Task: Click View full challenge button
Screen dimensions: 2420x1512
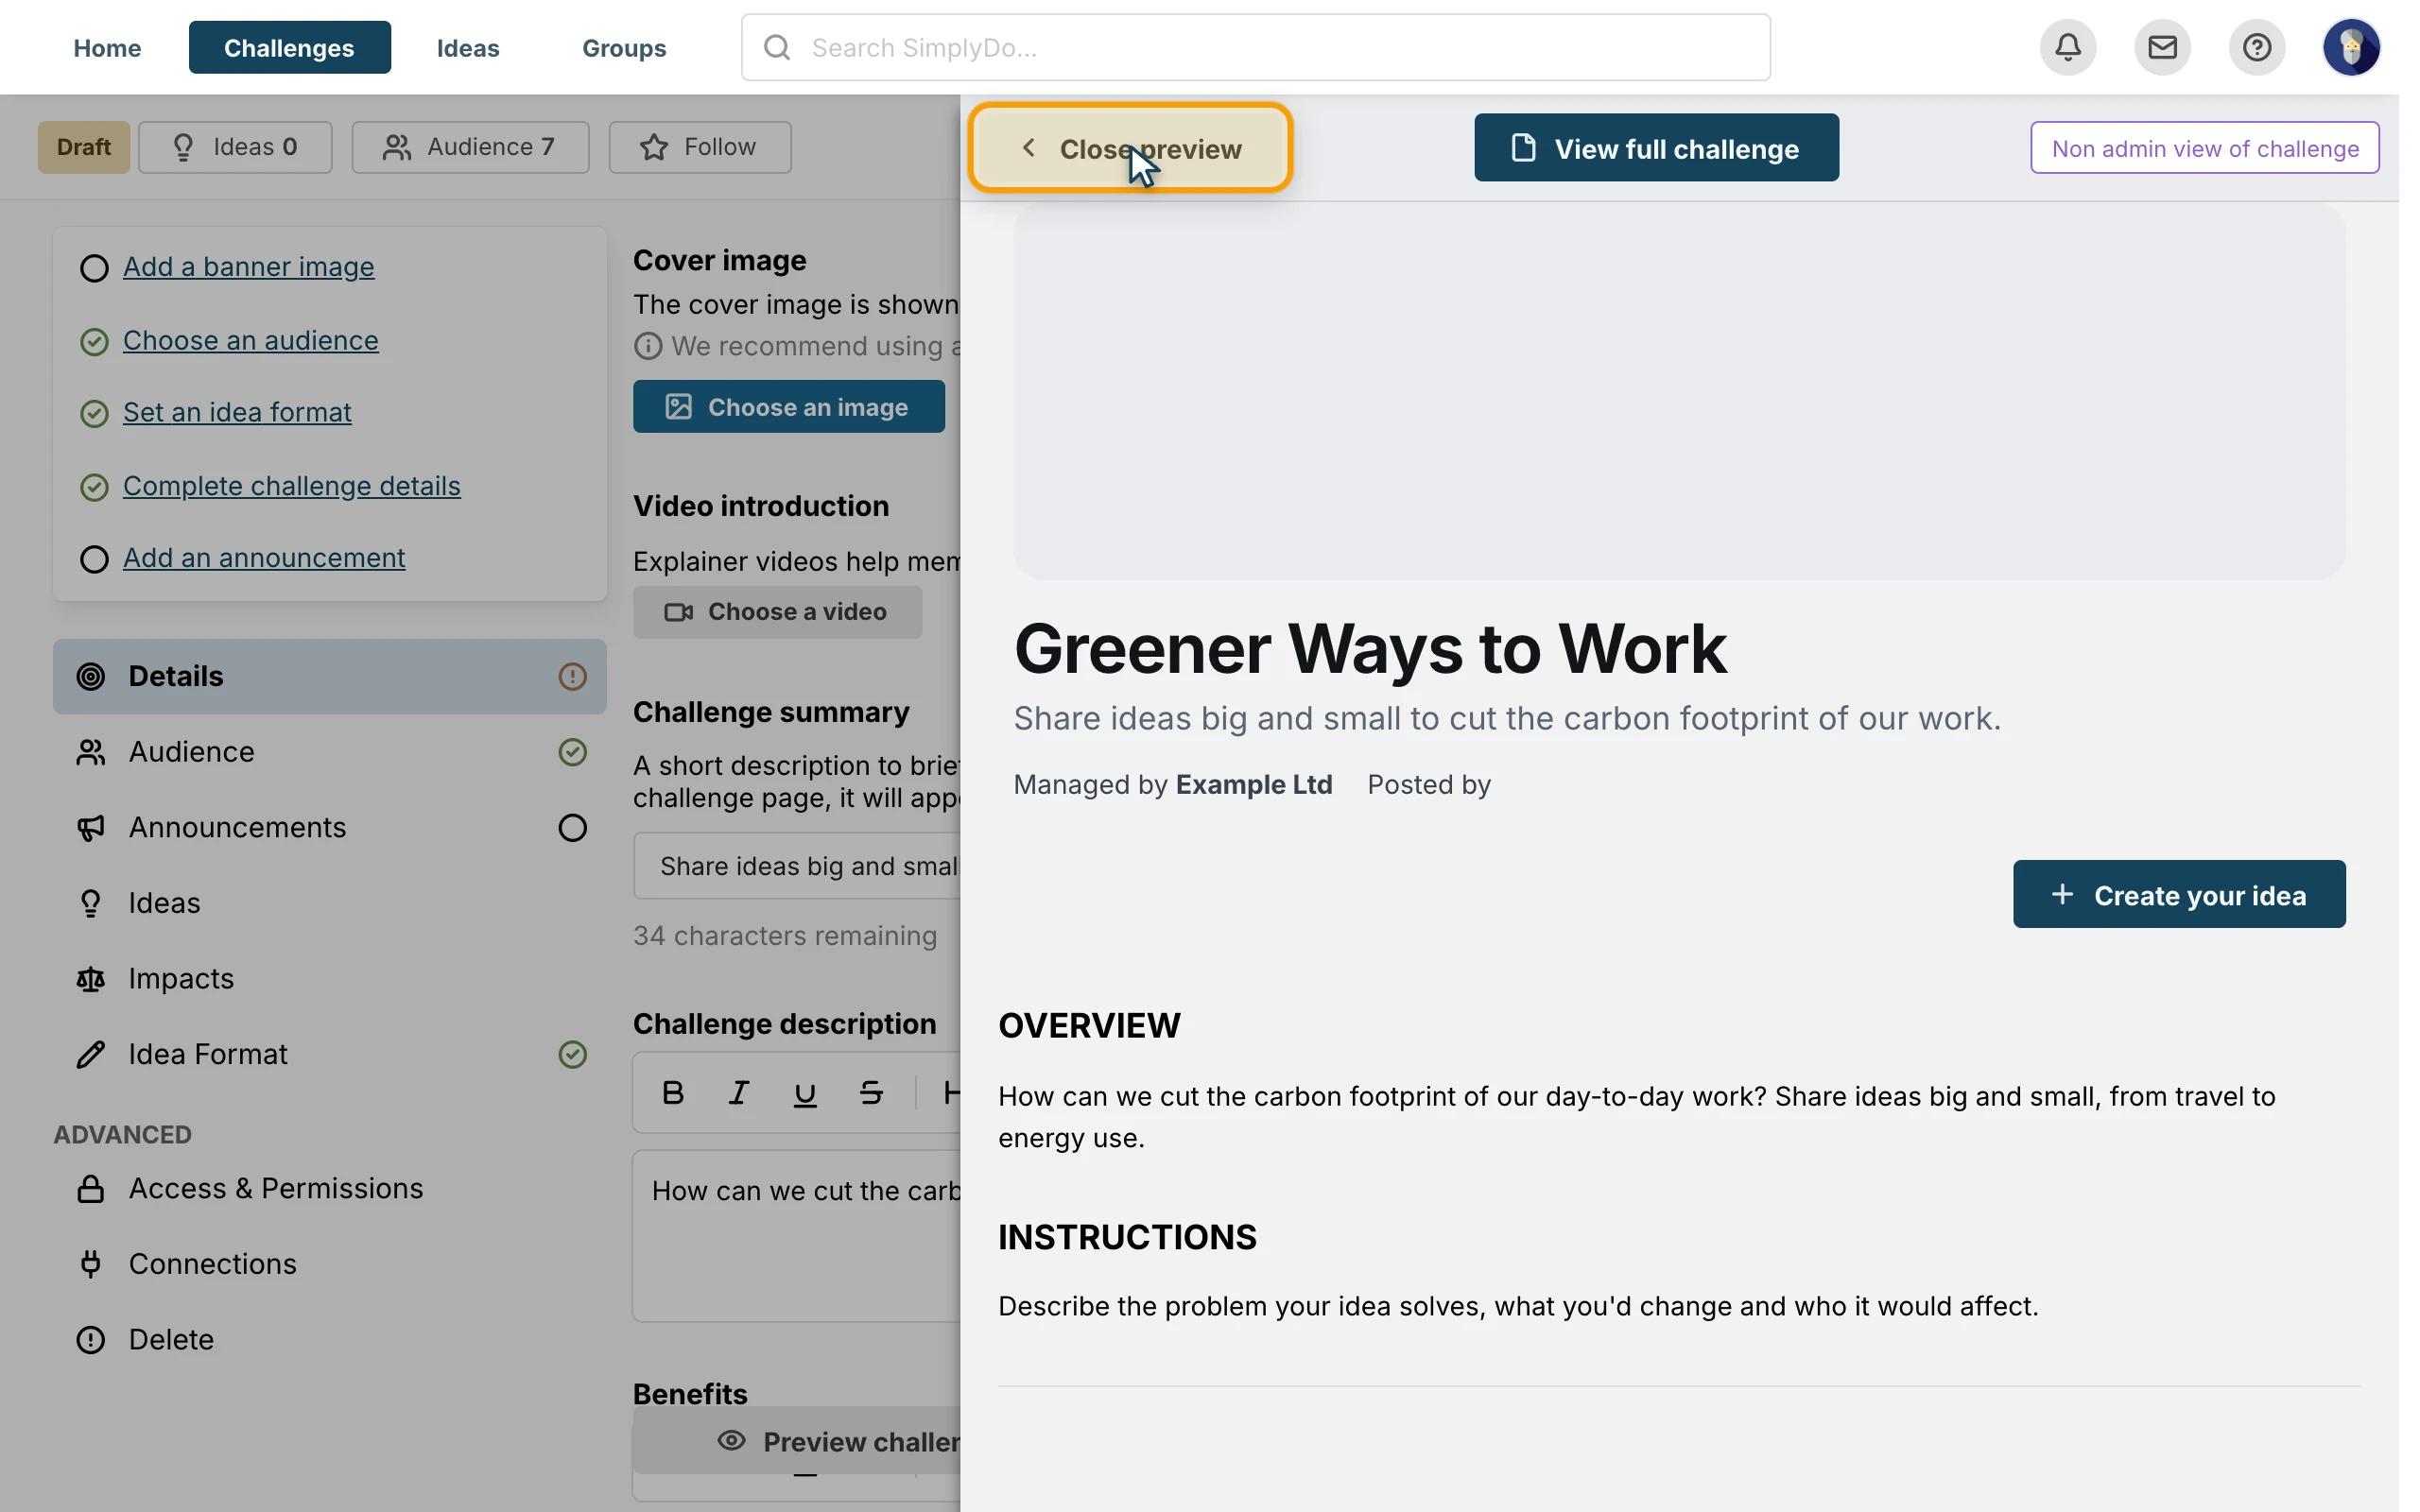Action: coord(1656,148)
